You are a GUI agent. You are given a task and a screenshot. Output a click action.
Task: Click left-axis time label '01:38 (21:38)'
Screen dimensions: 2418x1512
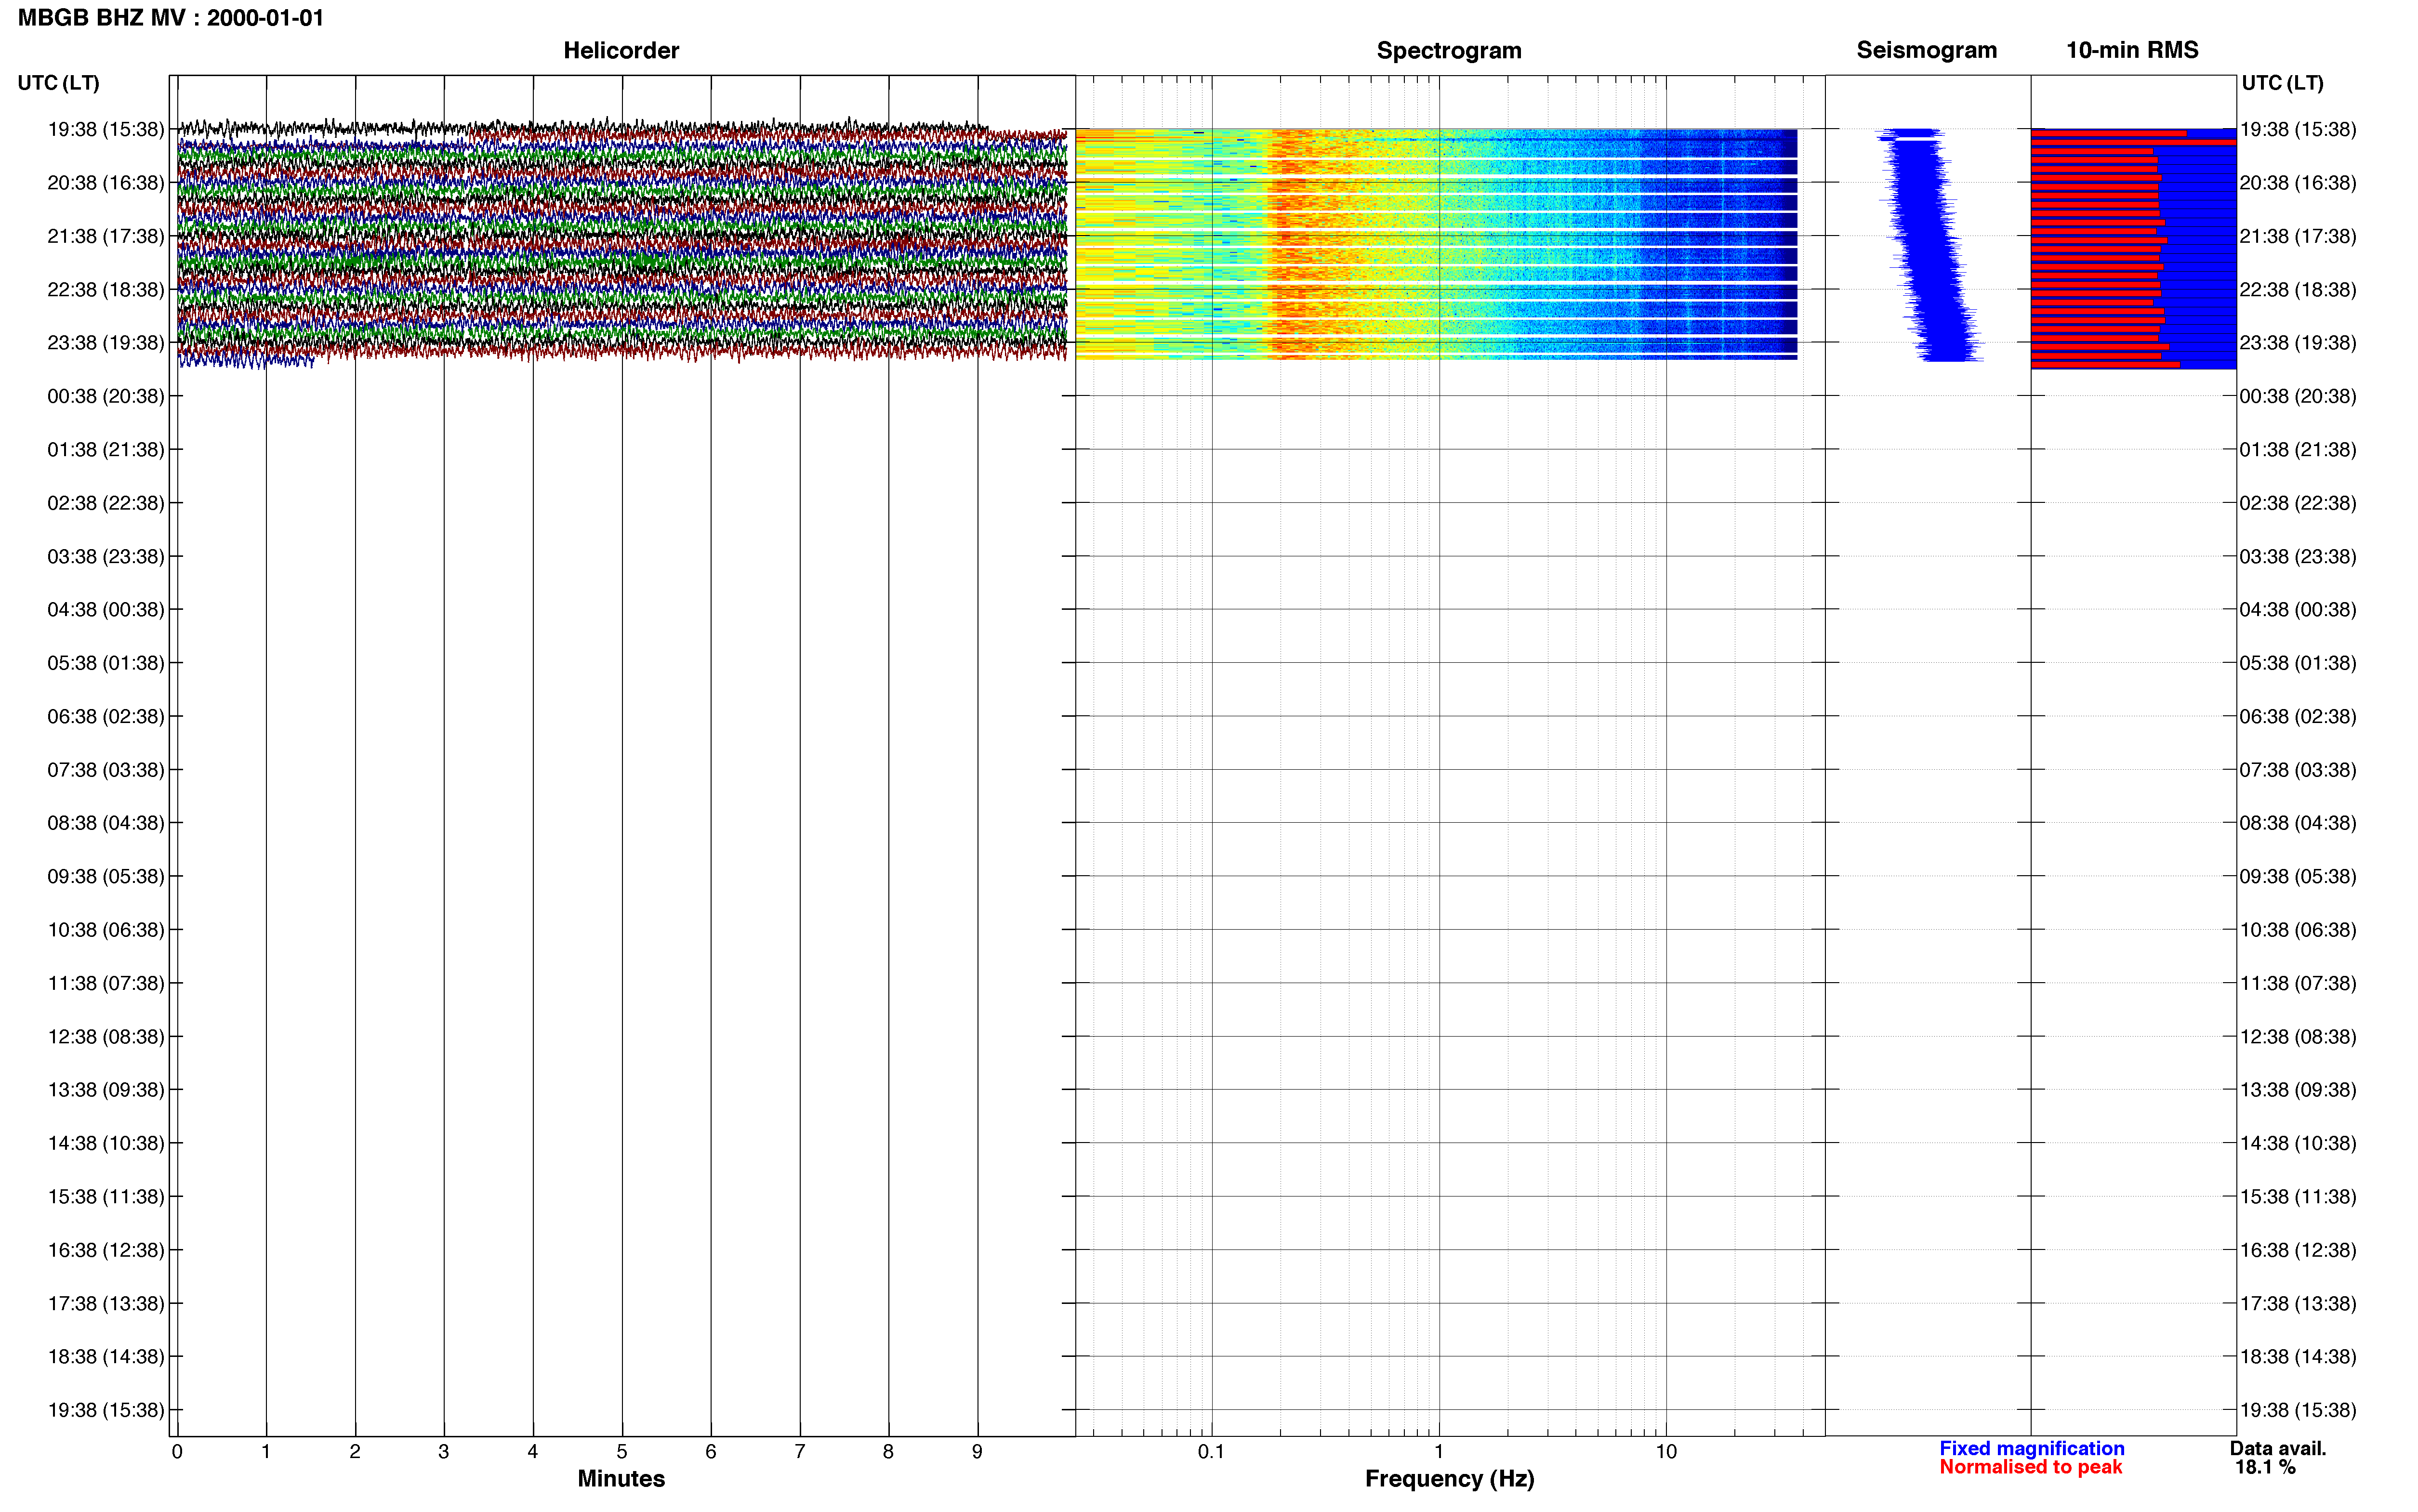tap(106, 450)
